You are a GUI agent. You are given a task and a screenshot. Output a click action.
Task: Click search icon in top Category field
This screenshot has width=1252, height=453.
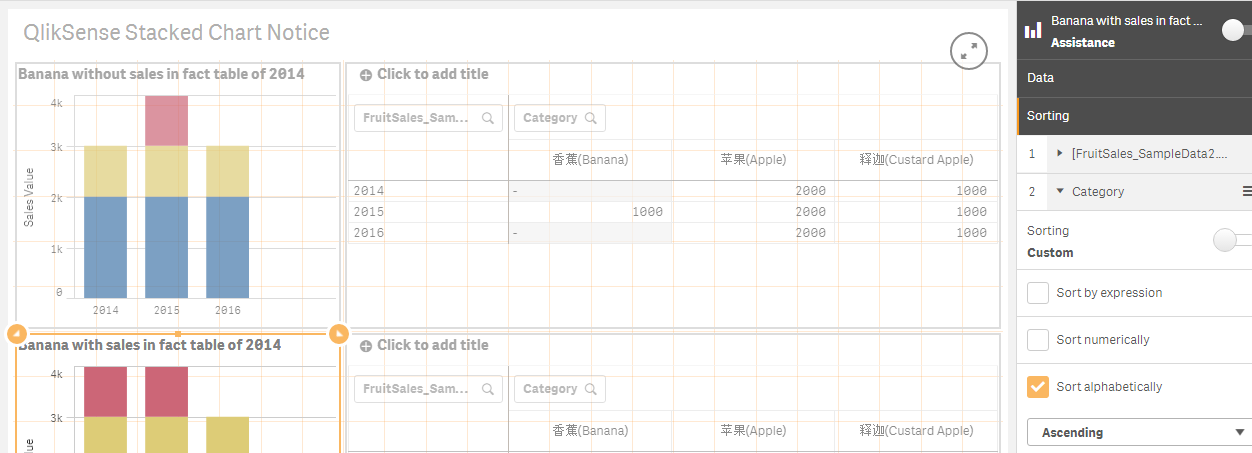pyautogui.click(x=590, y=118)
